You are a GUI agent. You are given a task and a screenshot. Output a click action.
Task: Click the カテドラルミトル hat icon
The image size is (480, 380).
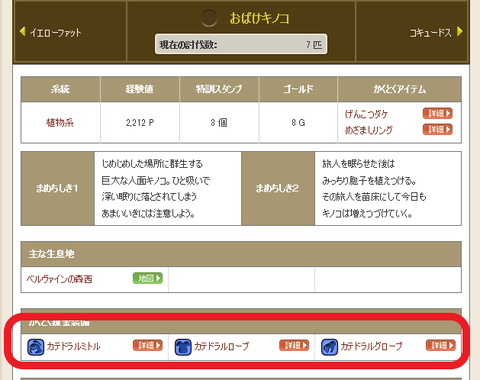click(35, 347)
